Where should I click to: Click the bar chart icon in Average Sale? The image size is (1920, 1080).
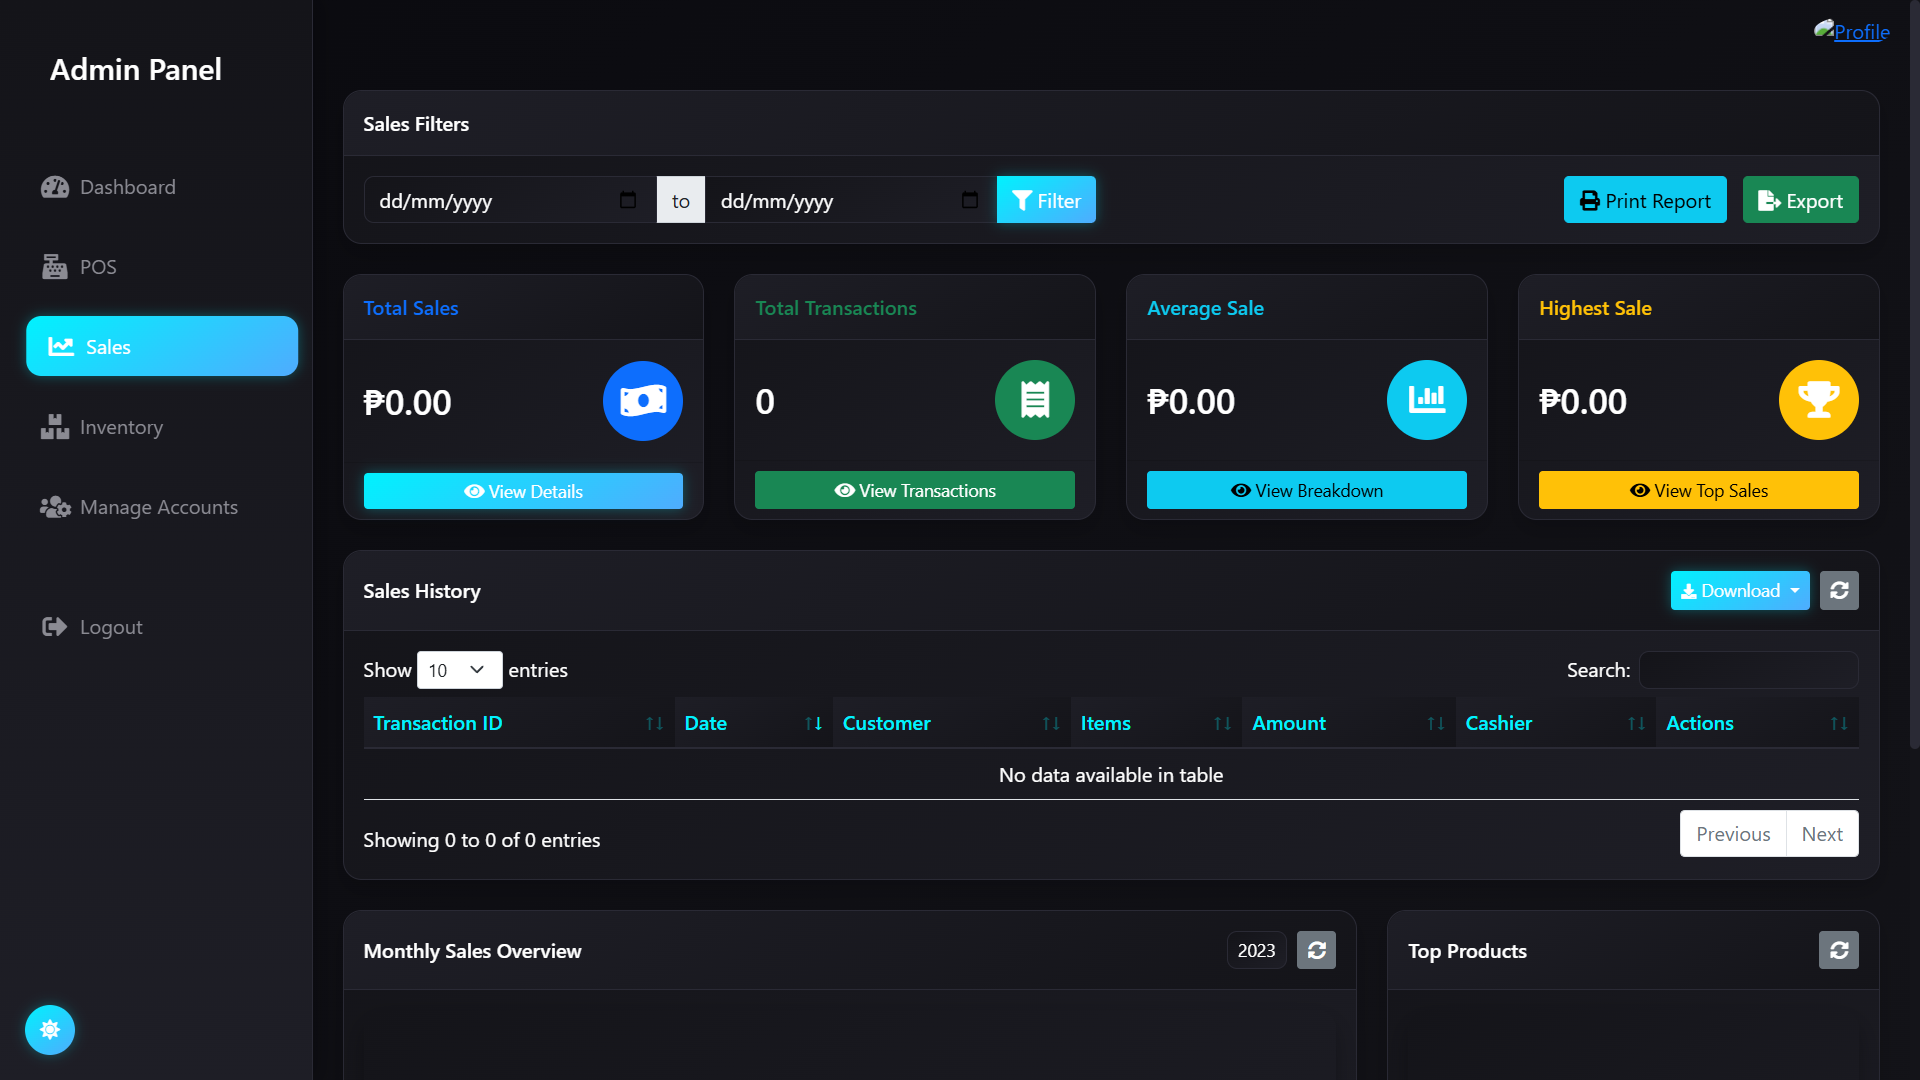click(x=1426, y=400)
